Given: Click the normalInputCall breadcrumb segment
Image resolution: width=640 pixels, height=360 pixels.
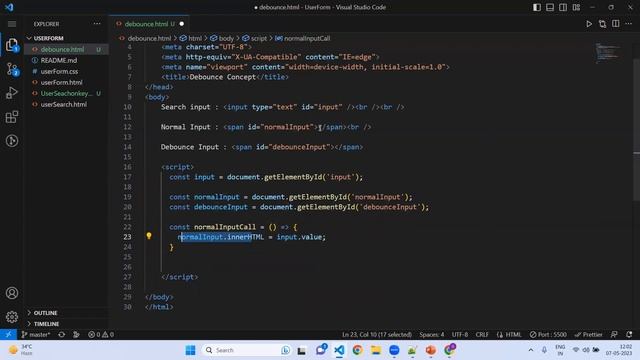Looking at the screenshot, I should [x=302, y=38].
